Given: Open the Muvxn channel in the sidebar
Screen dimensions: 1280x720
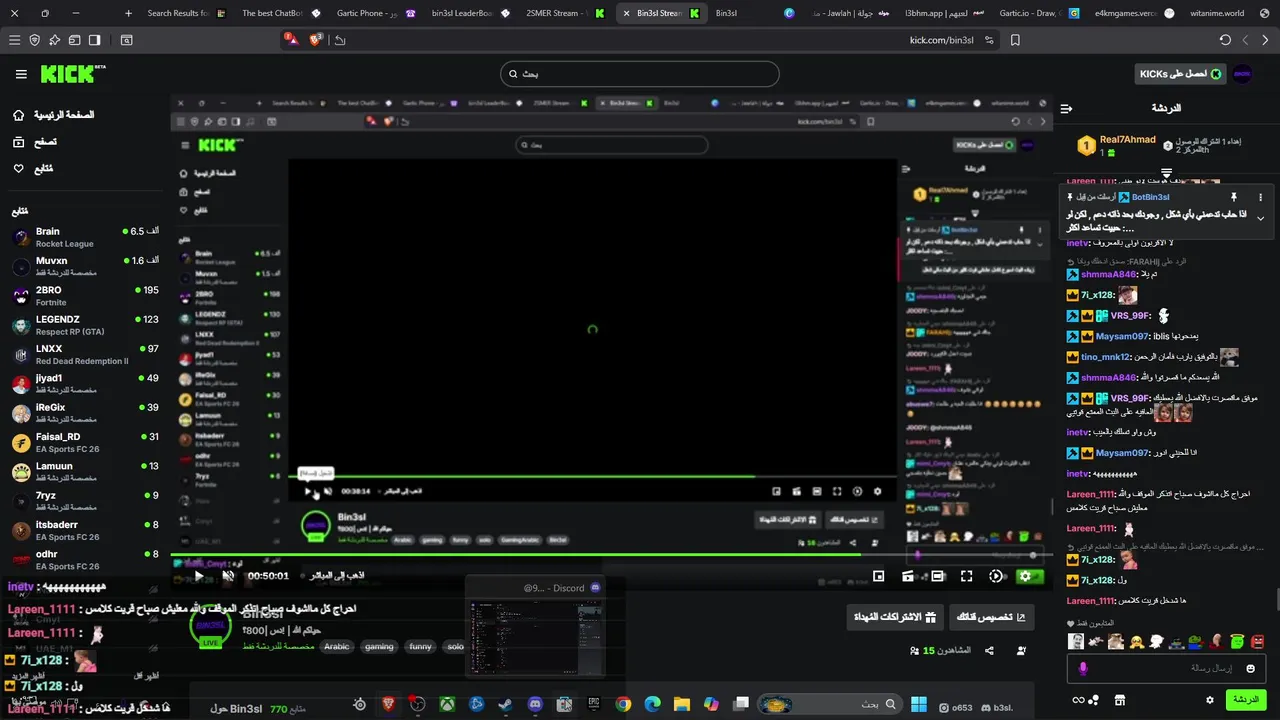Looking at the screenshot, I should coord(85,266).
